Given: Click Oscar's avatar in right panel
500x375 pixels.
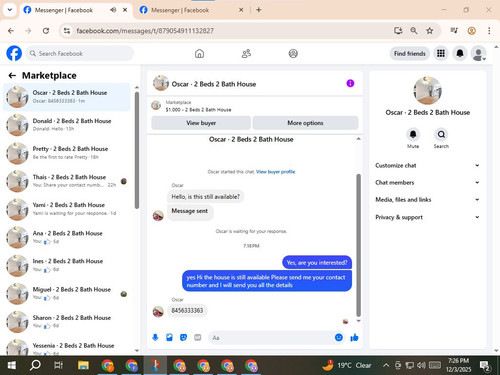Looking at the screenshot, I should 427,90.
